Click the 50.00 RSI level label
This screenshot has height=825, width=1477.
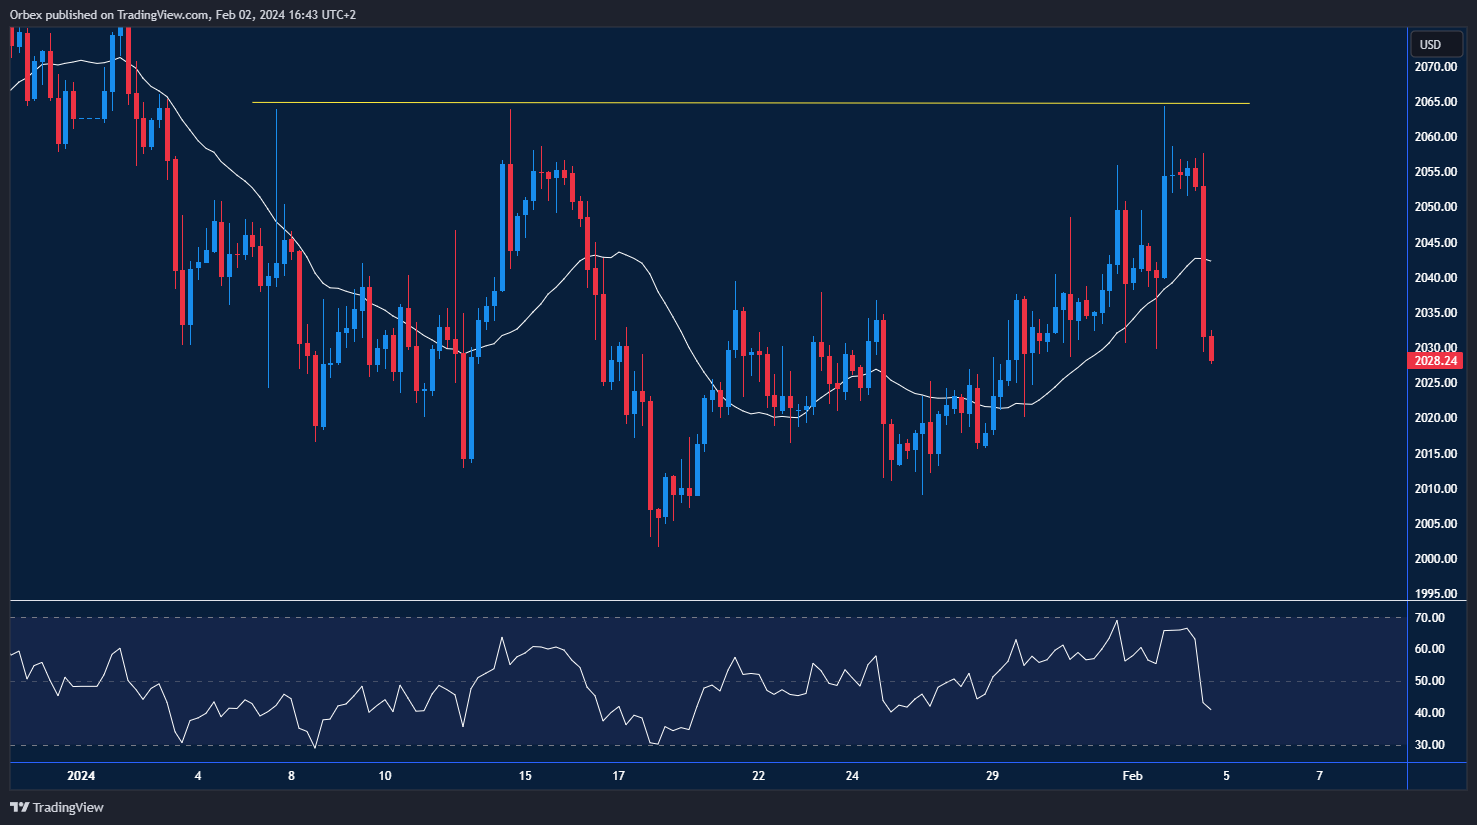(x=1430, y=681)
